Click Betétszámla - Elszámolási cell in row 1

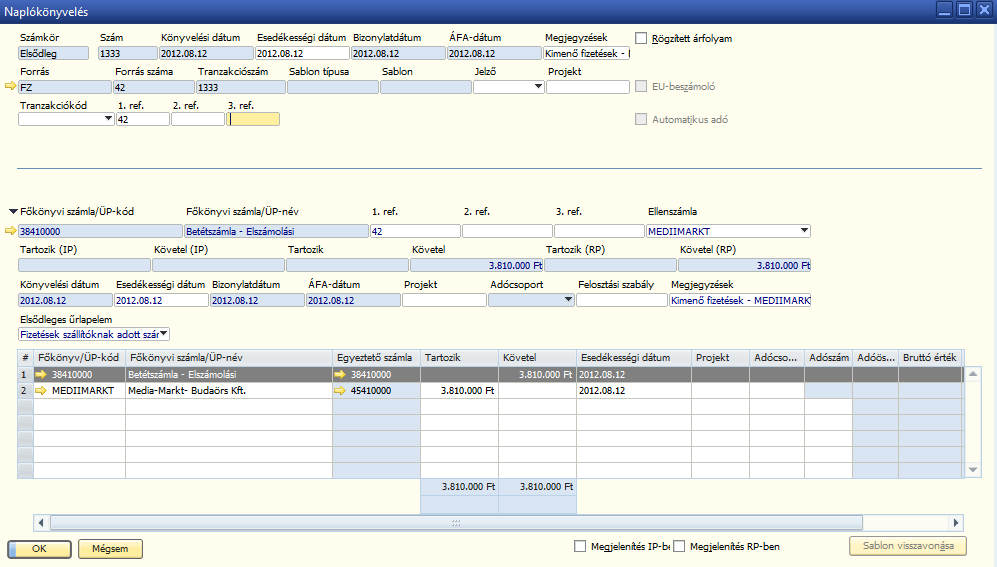coord(229,374)
